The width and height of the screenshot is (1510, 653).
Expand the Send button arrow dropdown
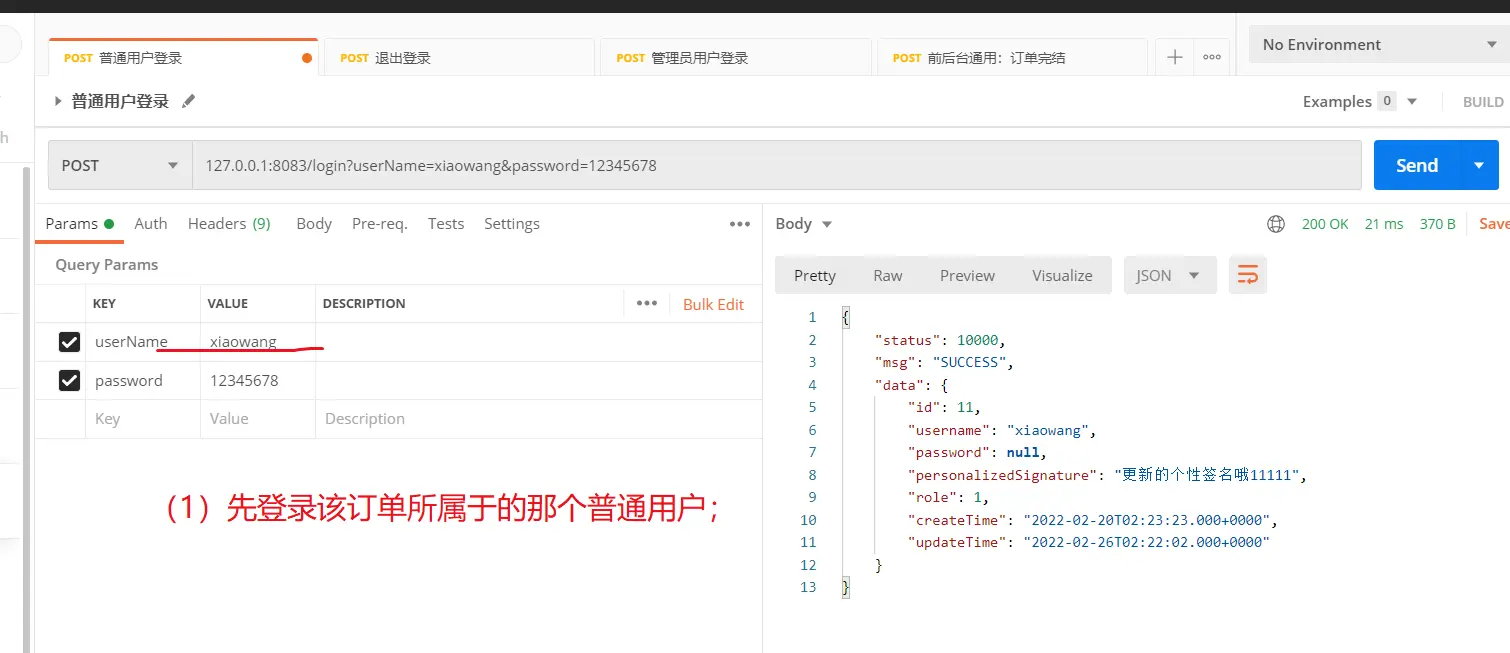coord(1480,165)
